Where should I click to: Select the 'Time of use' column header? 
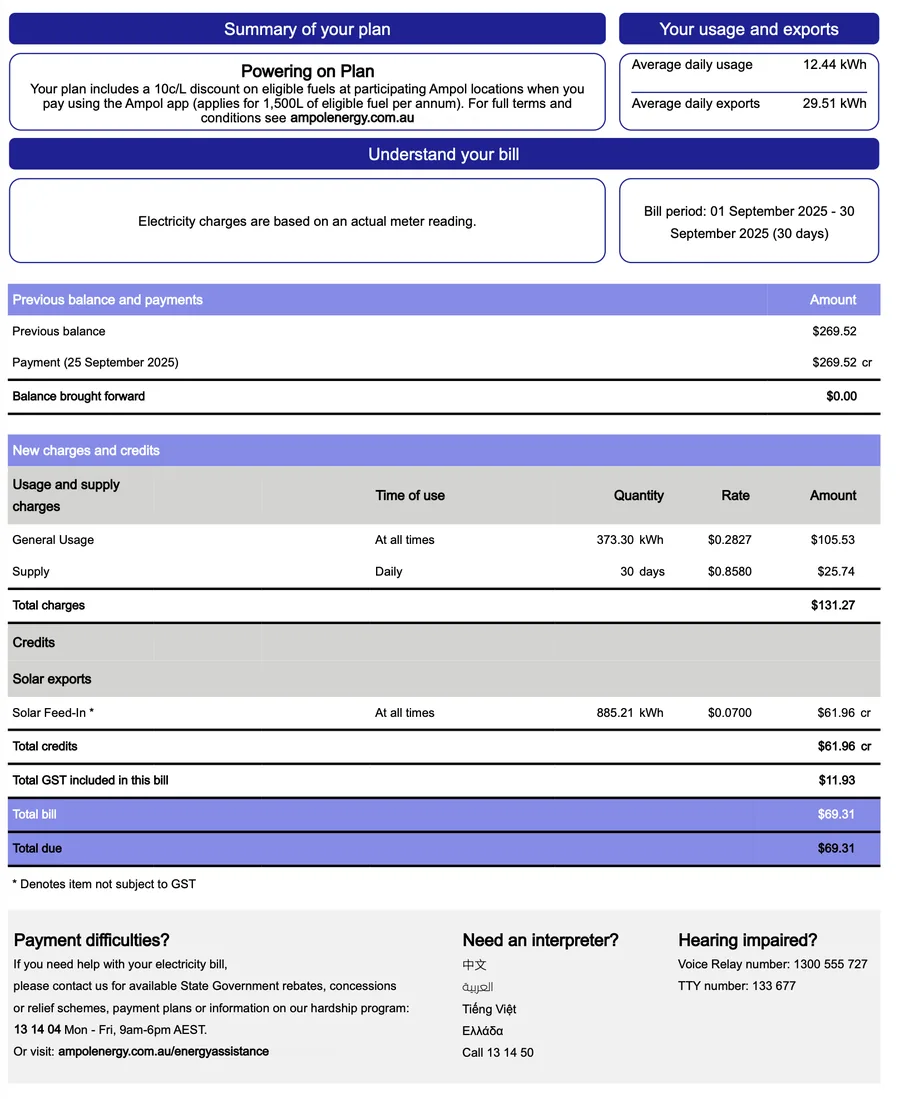click(x=410, y=495)
